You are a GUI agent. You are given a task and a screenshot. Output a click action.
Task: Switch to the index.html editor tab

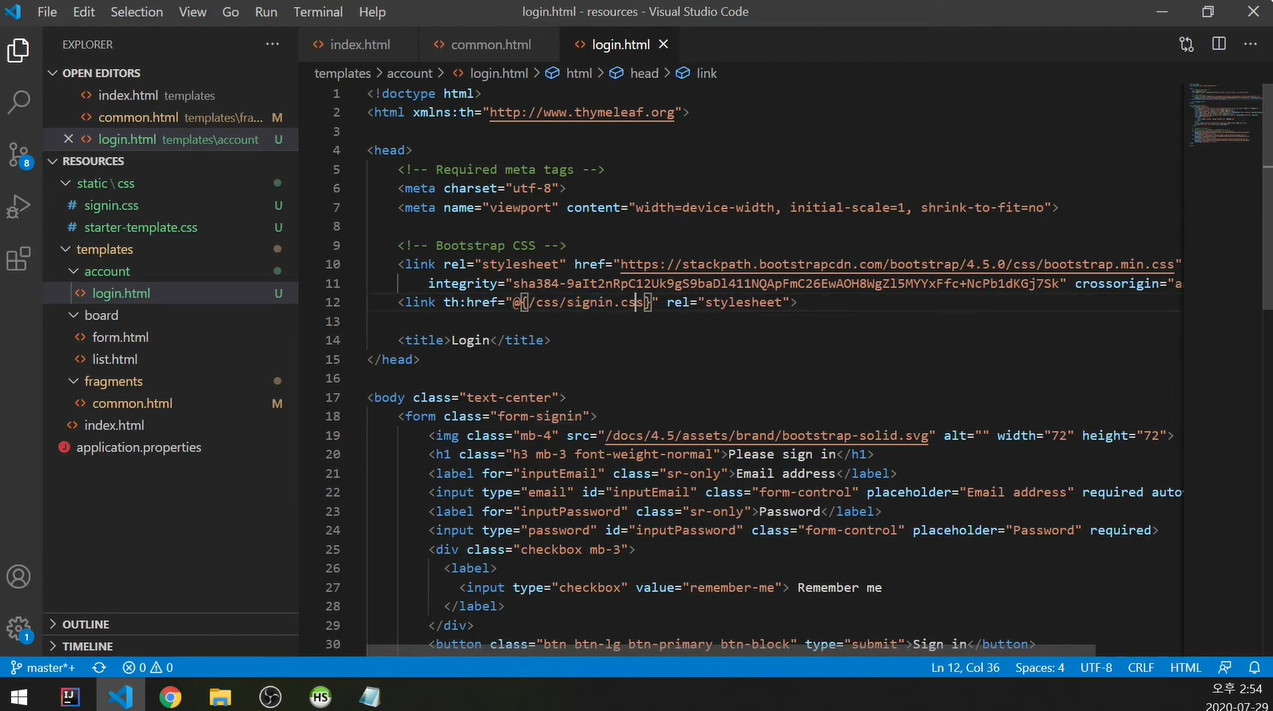[x=359, y=44]
